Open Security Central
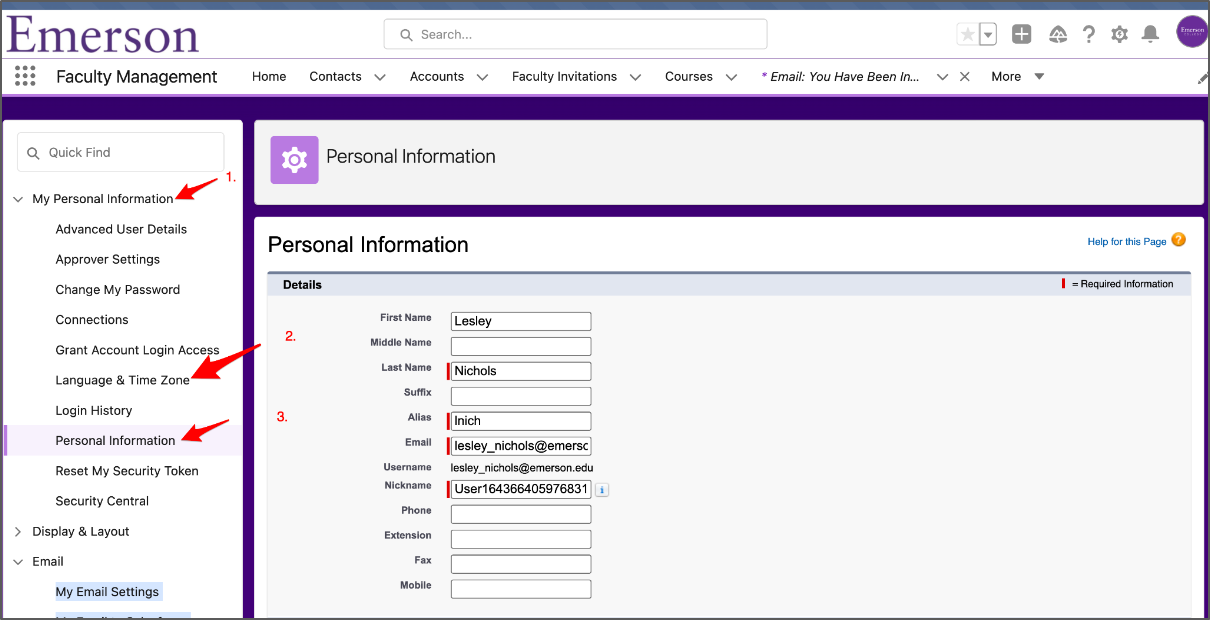 click(102, 501)
